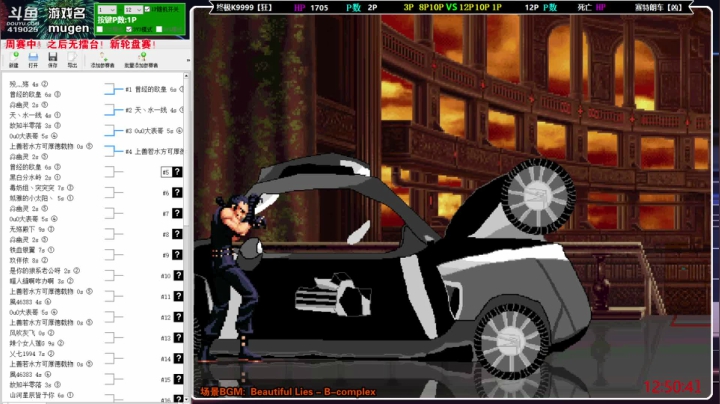Viewport: 720px width, 404px height.
Task: Select bracket winner '#2 天丶水一线'
Action: (x=154, y=110)
